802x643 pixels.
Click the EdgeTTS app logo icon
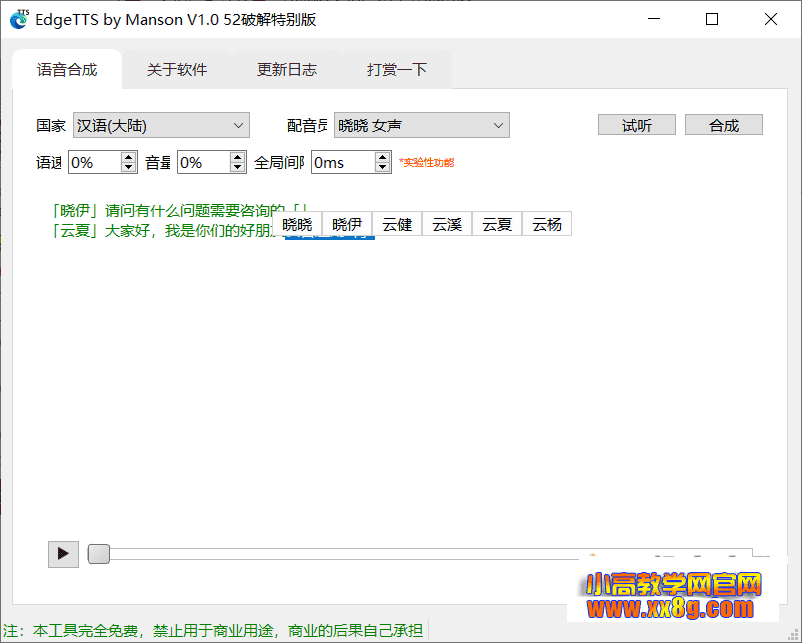(19, 19)
